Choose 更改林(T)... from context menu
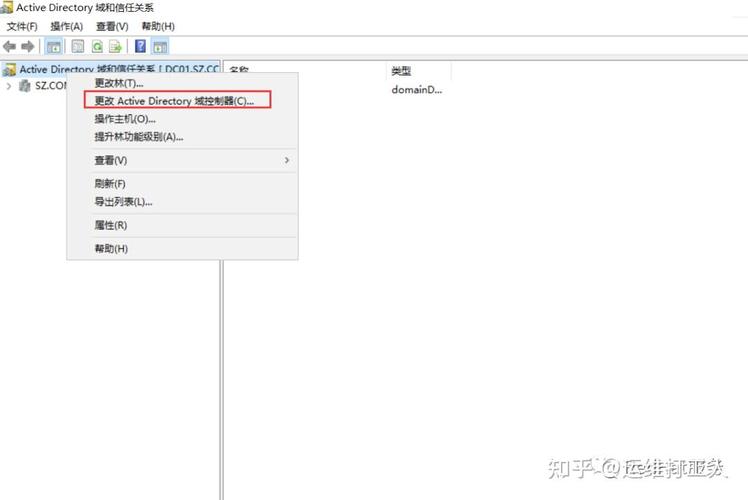Viewport: 748px width, 500px height. [x=182, y=83]
